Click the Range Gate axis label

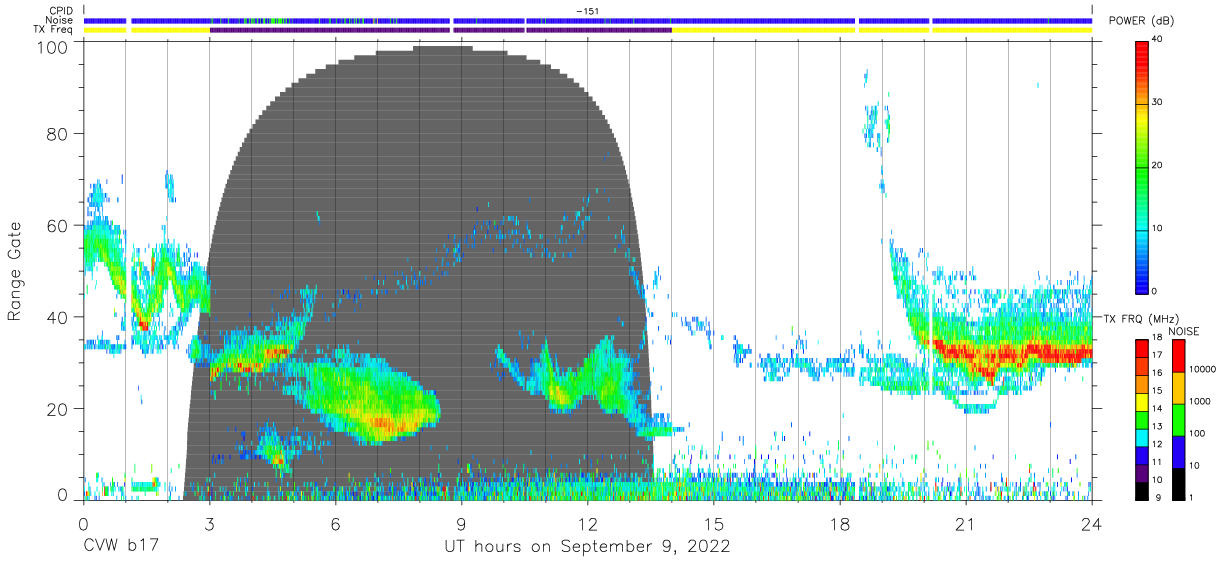pos(15,272)
